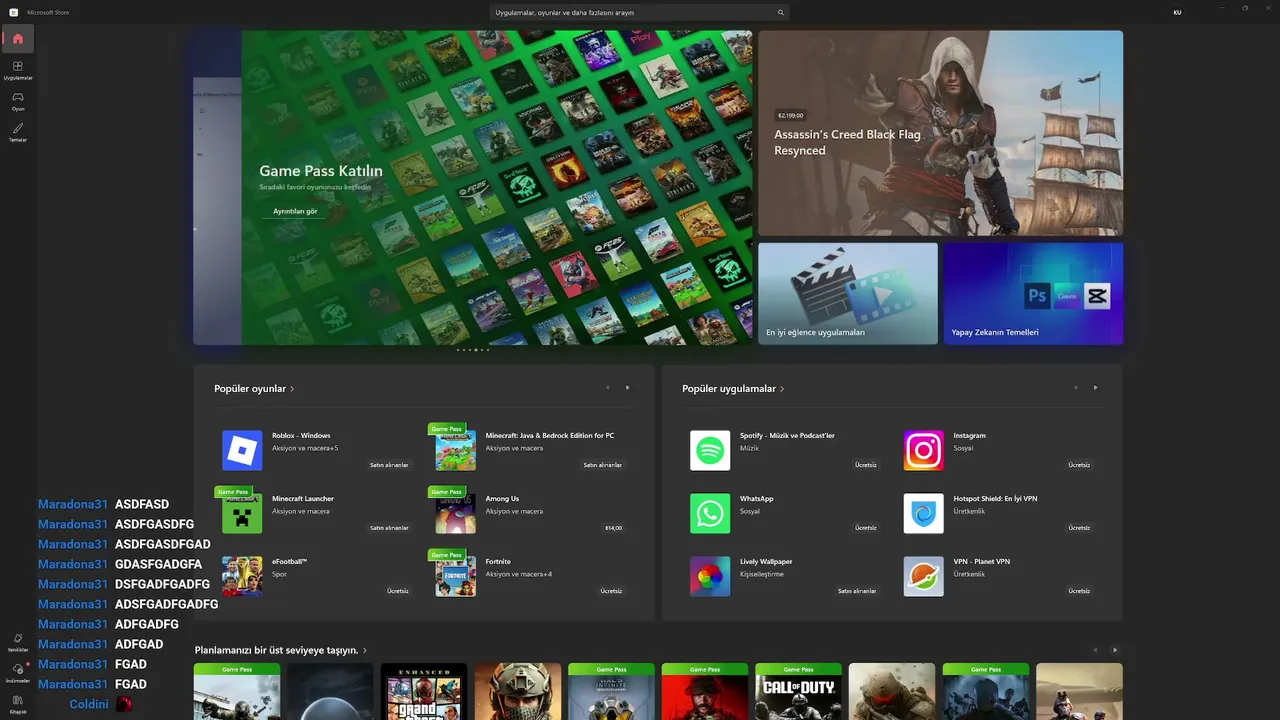Viewport: 1280px width, 720px height.
Task: Open the WhatsApp app icon
Action: point(710,513)
